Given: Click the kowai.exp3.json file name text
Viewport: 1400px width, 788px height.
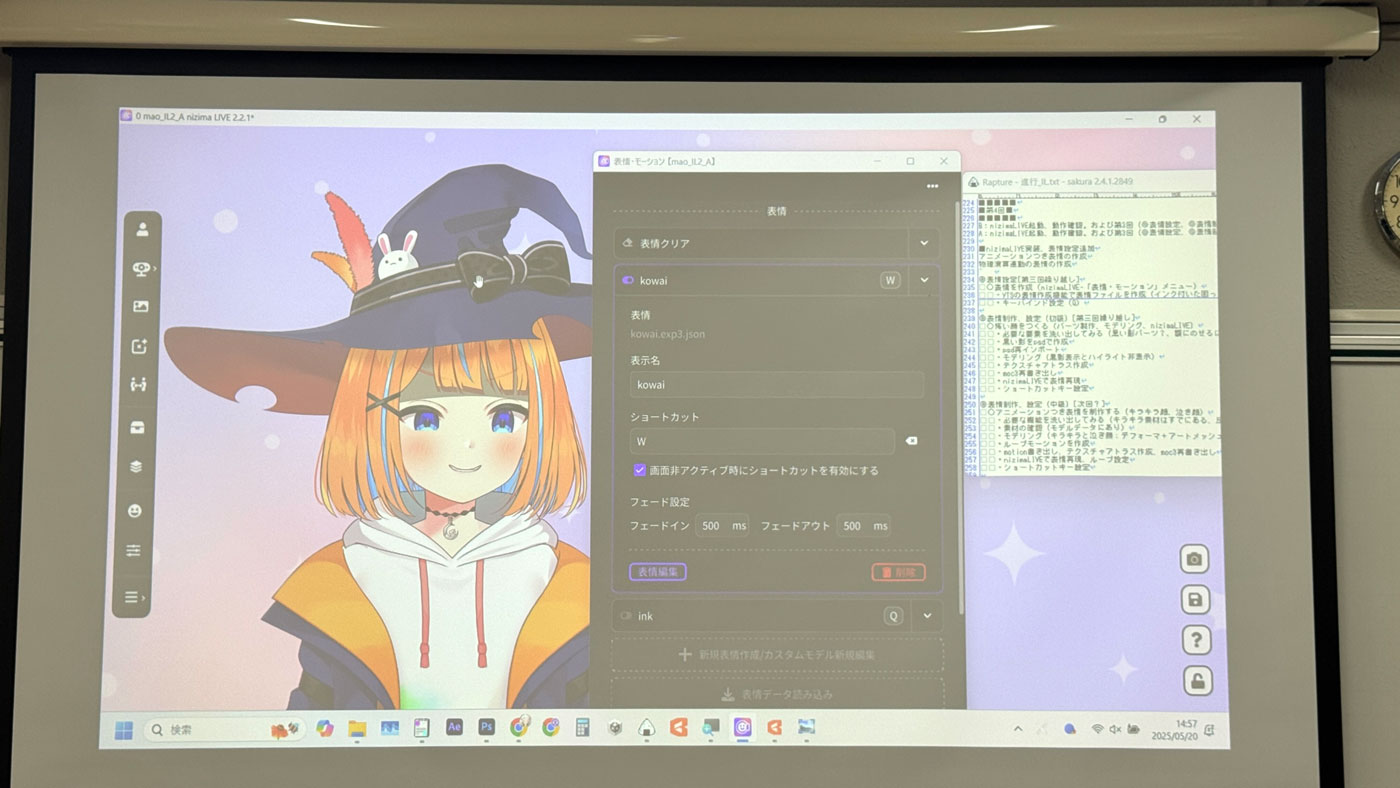Looking at the screenshot, I should coord(667,334).
